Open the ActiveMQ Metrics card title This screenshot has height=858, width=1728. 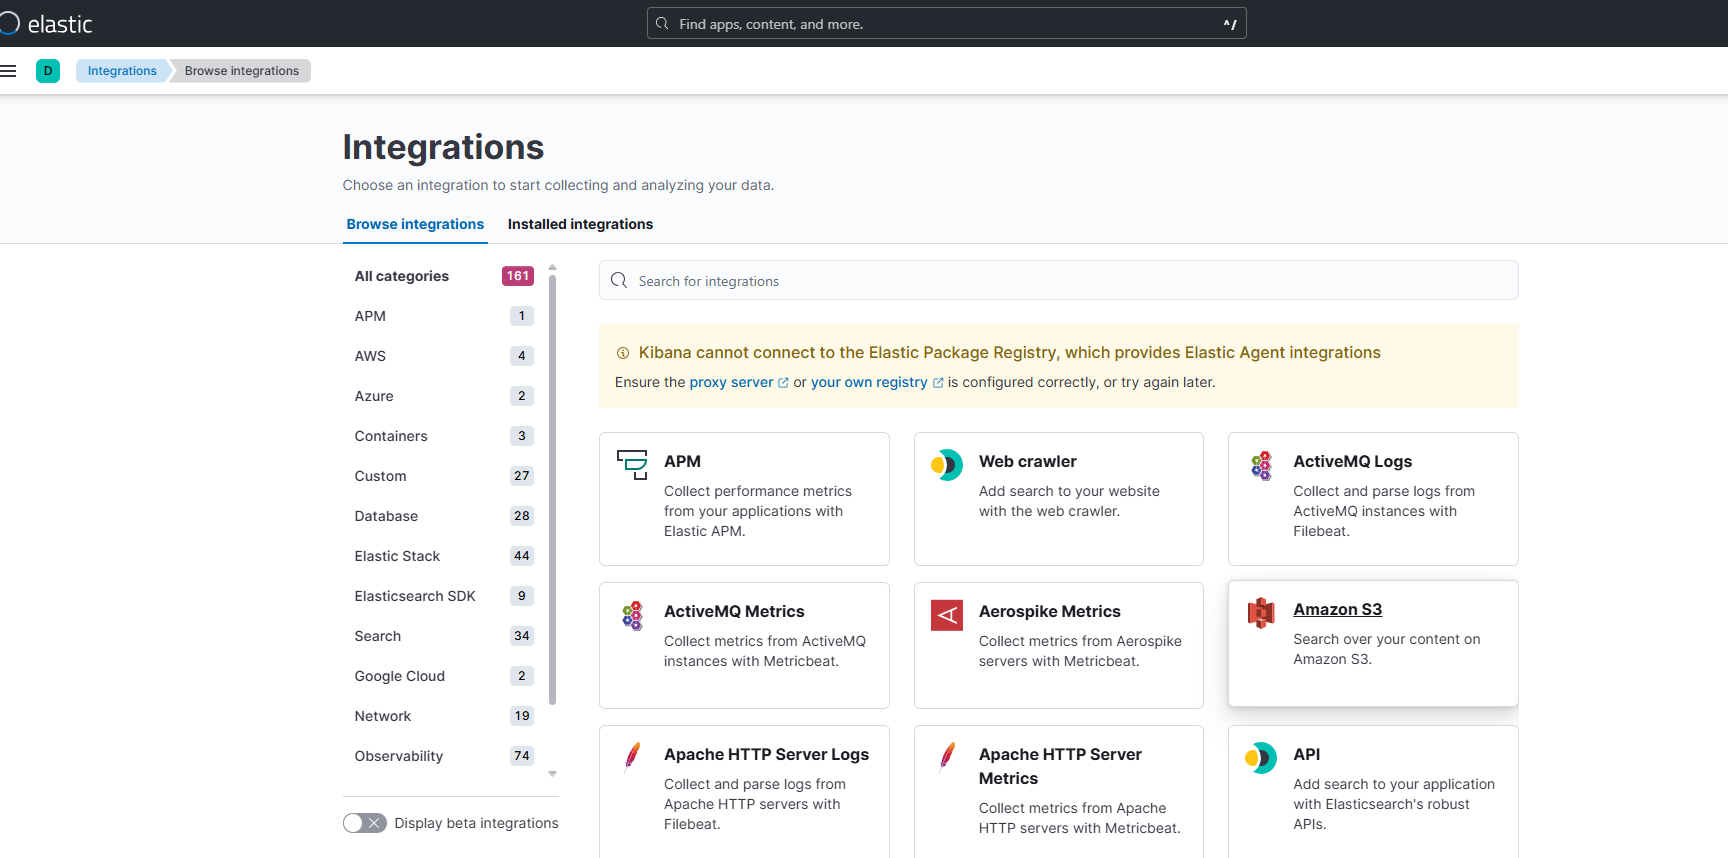(734, 612)
